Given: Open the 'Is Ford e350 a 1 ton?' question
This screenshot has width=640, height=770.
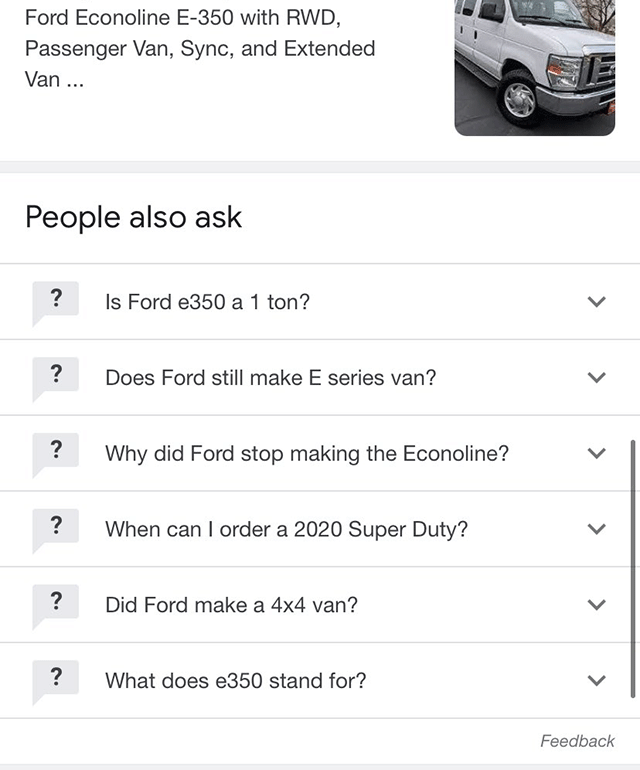Looking at the screenshot, I should pyautogui.click(x=207, y=302).
